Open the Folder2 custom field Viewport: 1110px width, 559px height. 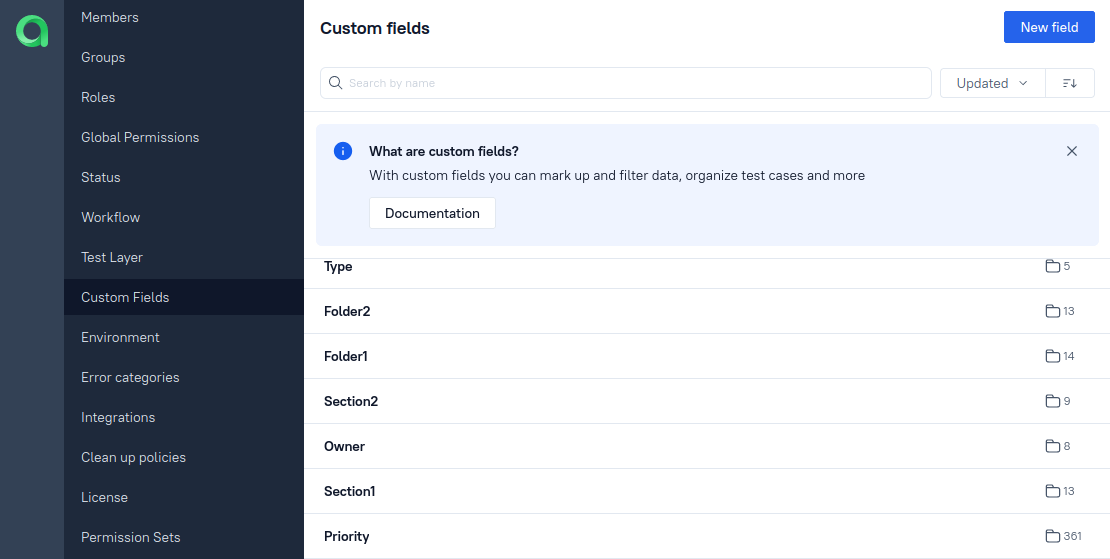(347, 311)
